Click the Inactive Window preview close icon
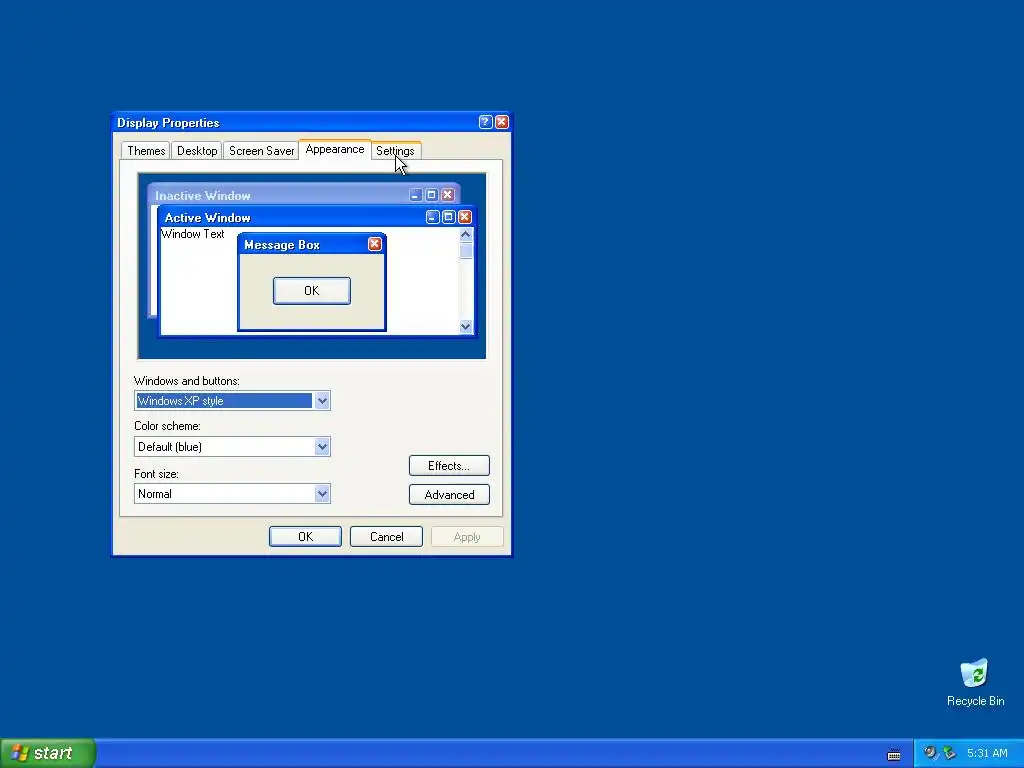Image resolution: width=1024 pixels, height=768 pixels. click(x=448, y=195)
